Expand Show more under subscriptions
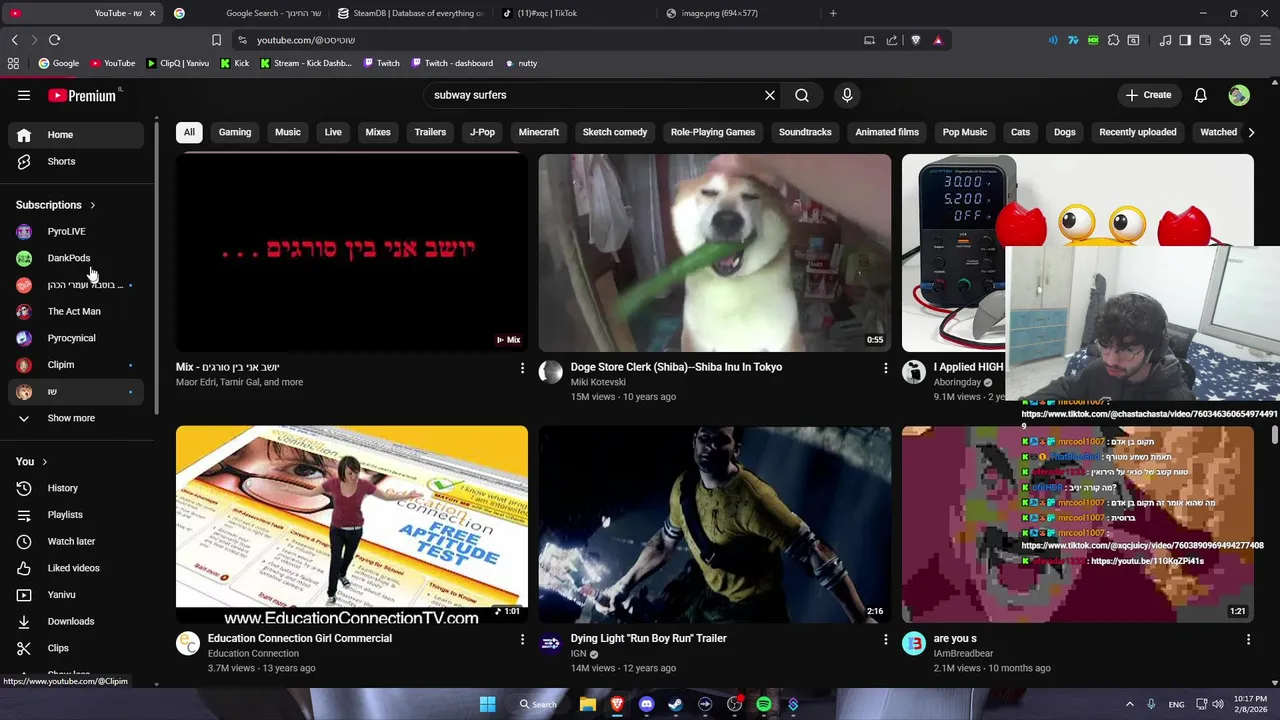Screen dimensions: 1280x720 [x=72, y=418]
